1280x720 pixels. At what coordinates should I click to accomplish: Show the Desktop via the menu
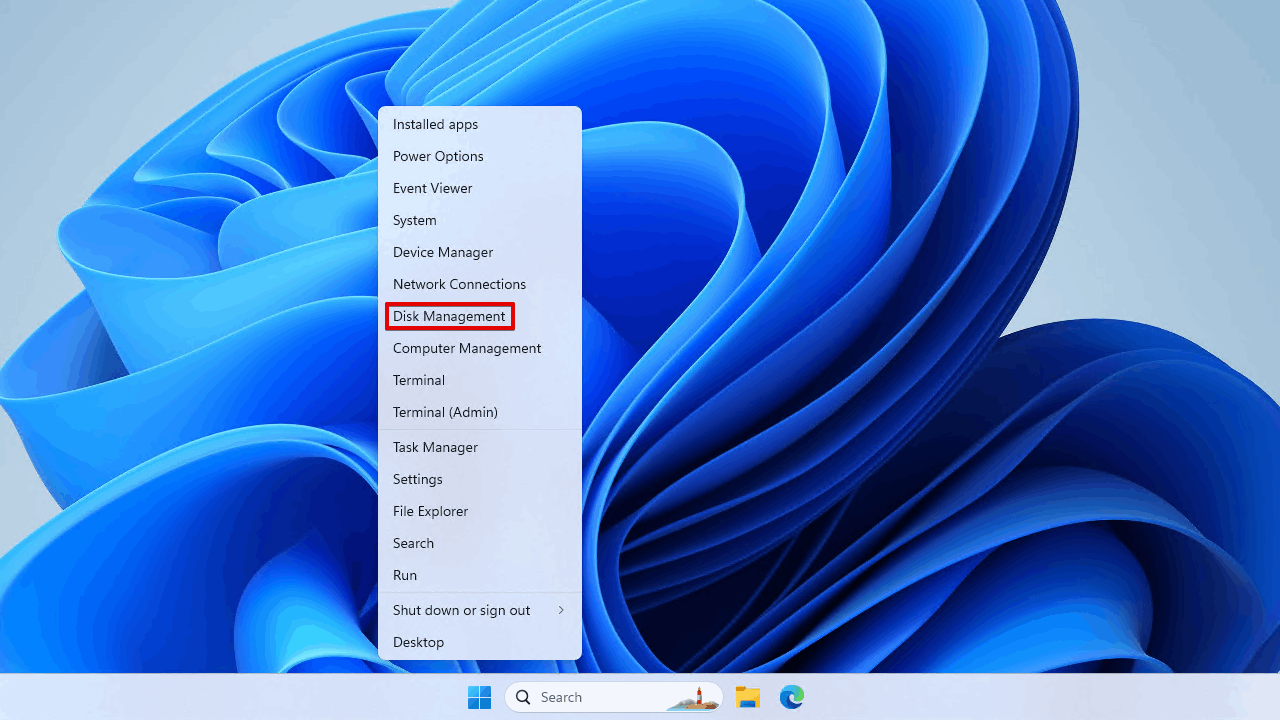[418, 642]
